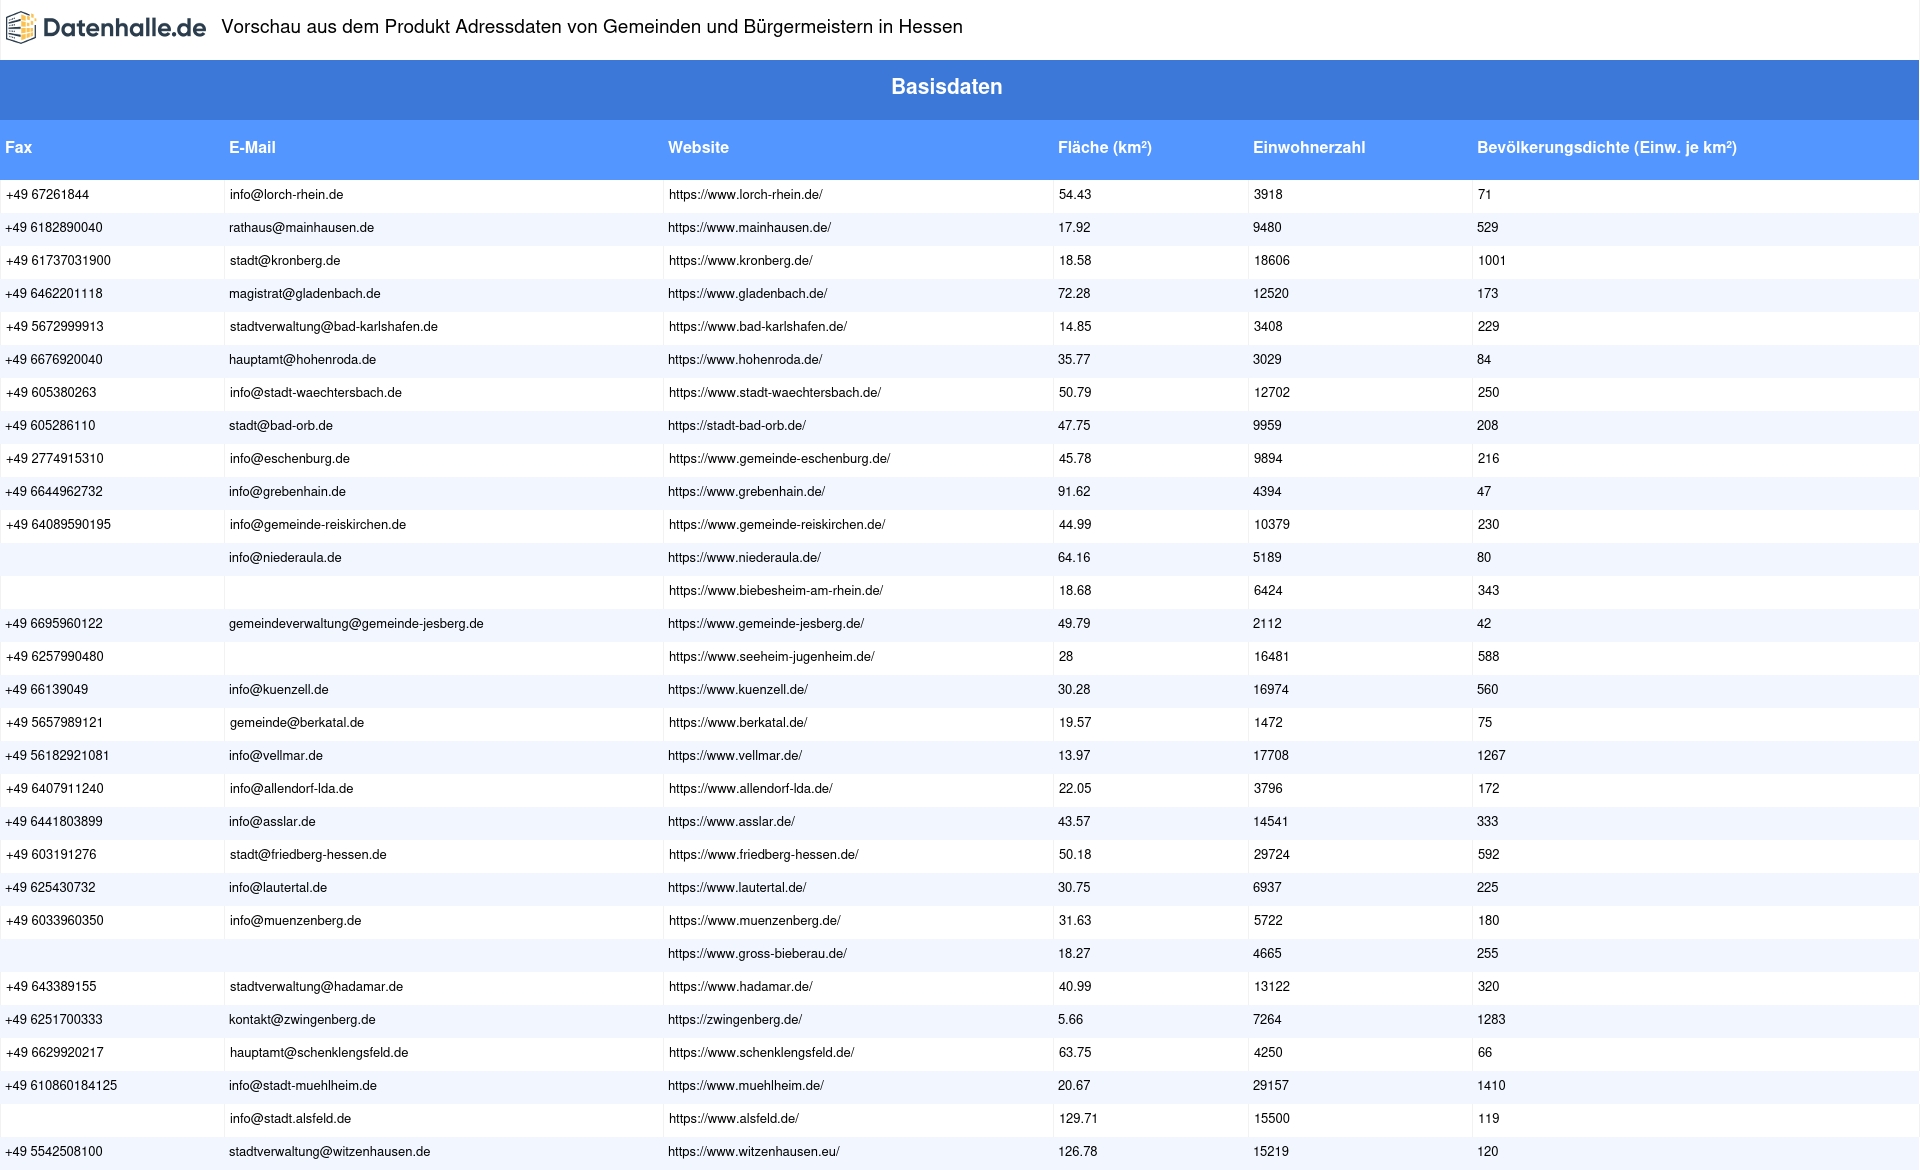Select email hauptamt@schenklengsfeld.de
The height and width of the screenshot is (1170, 1920).
pyautogui.click(x=319, y=1053)
